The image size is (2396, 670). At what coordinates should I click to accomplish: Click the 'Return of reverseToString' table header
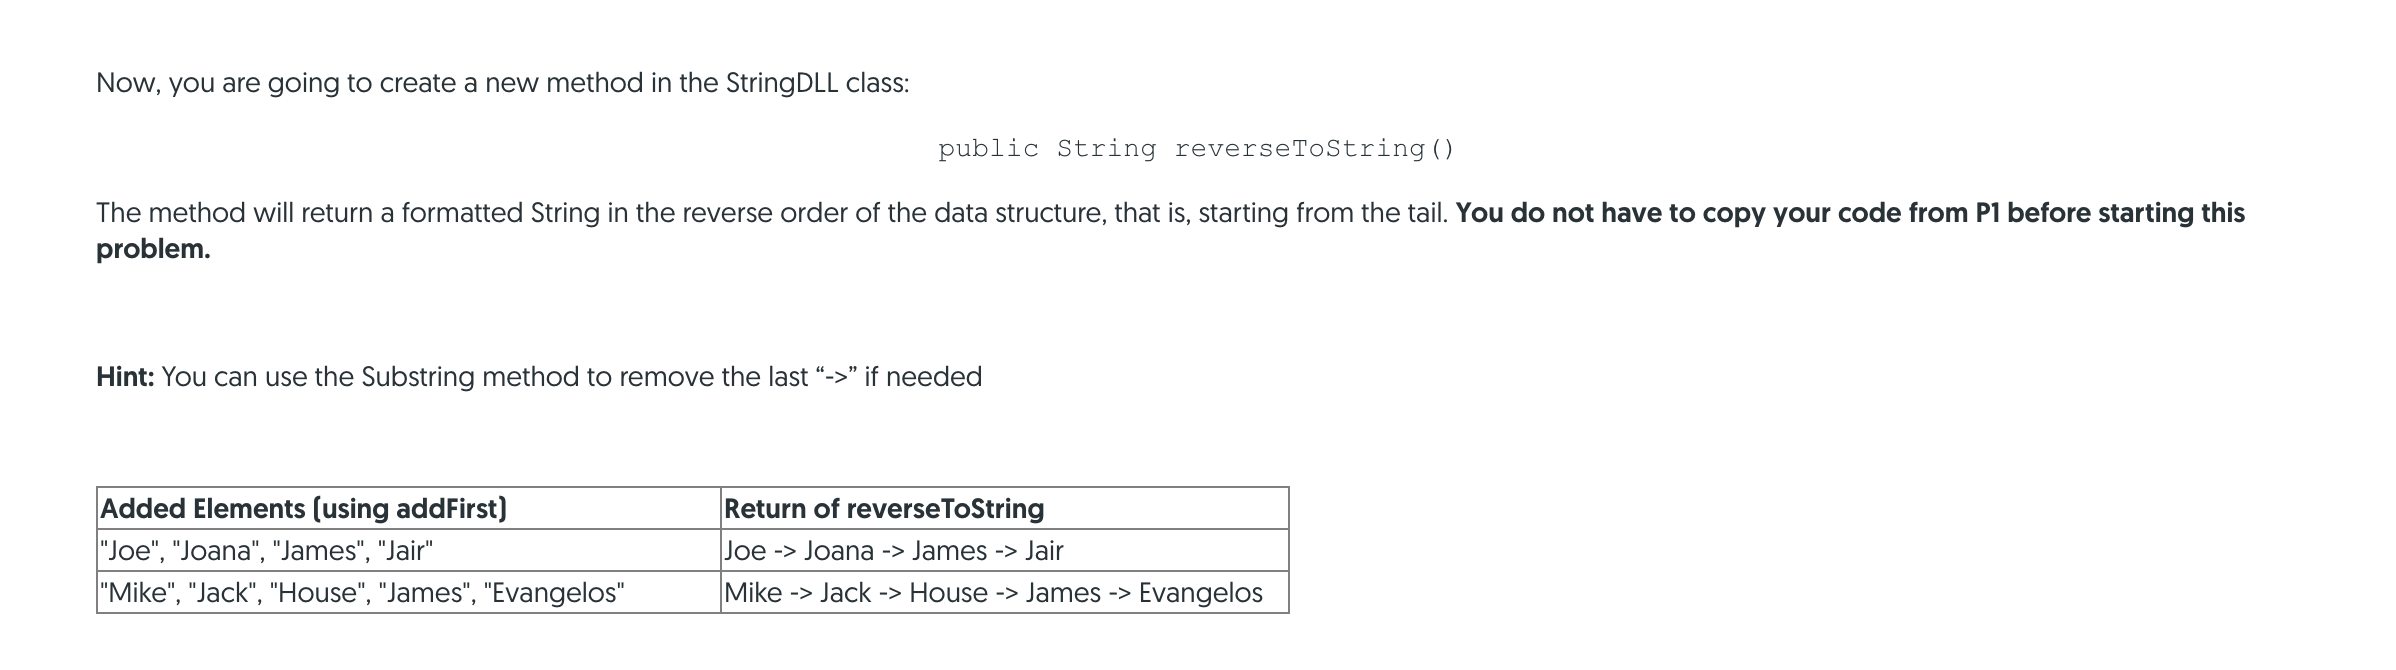click(1004, 508)
